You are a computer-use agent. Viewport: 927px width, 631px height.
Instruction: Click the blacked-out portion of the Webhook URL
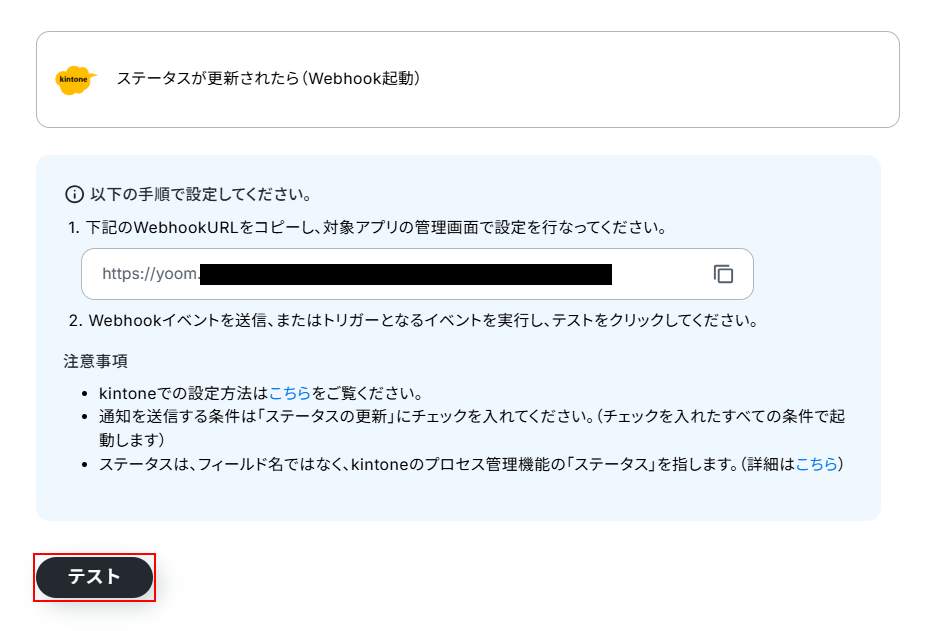[x=406, y=274]
